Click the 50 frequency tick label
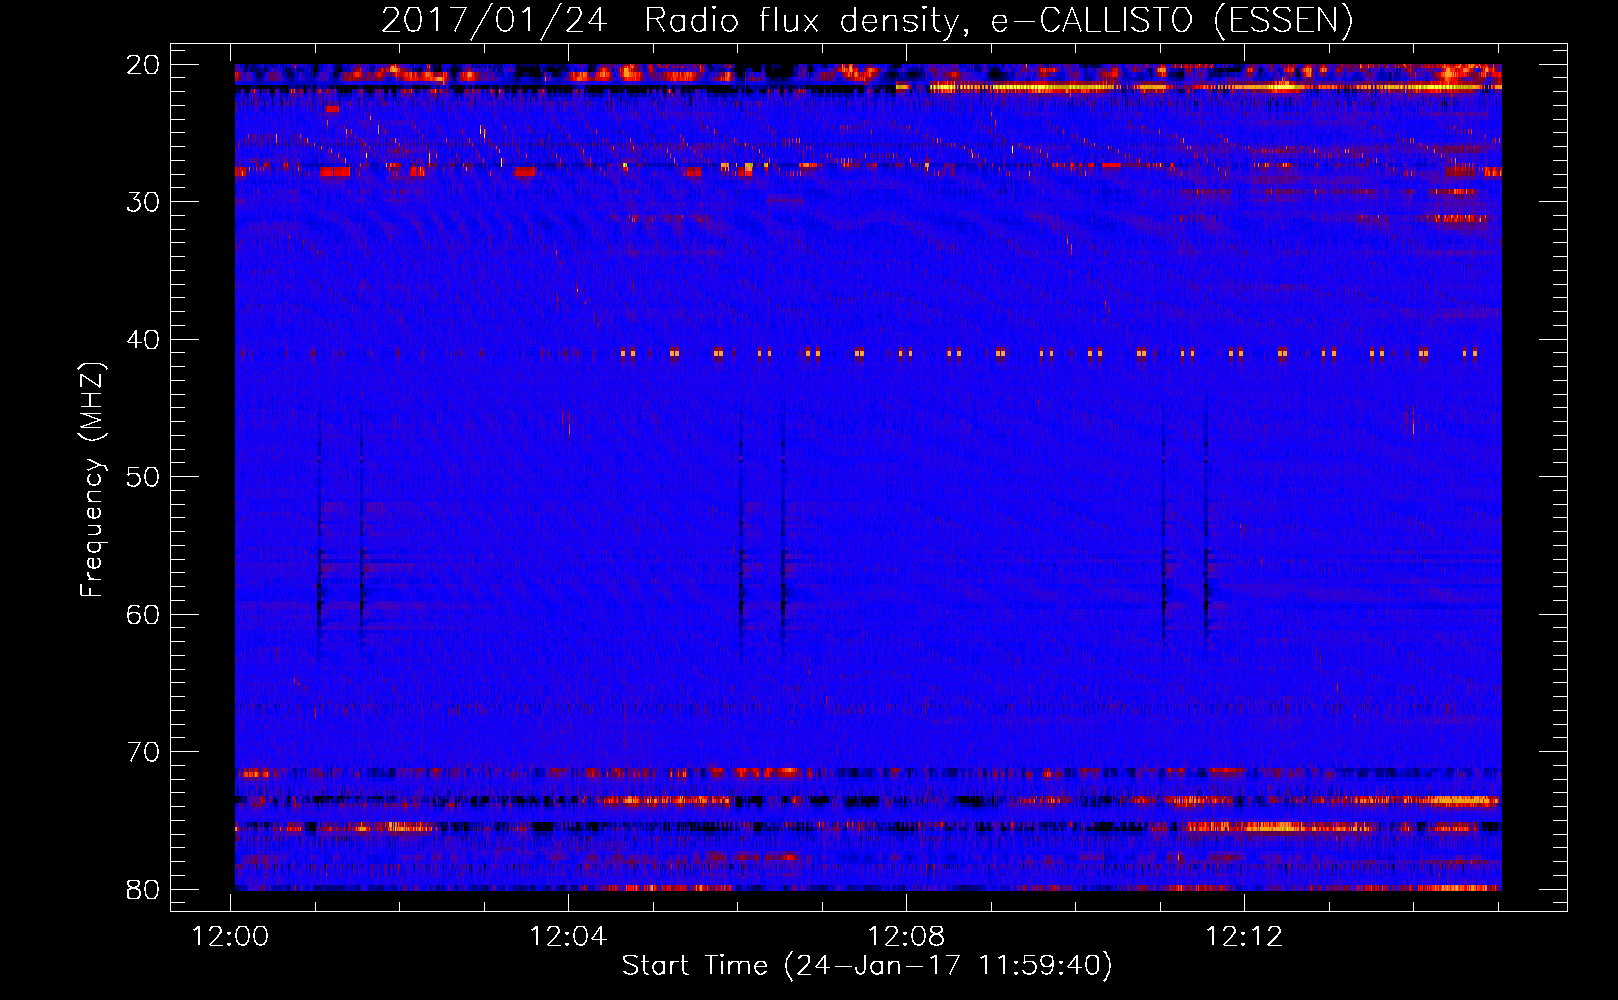The width and height of the screenshot is (1618, 1000). point(143,477)
